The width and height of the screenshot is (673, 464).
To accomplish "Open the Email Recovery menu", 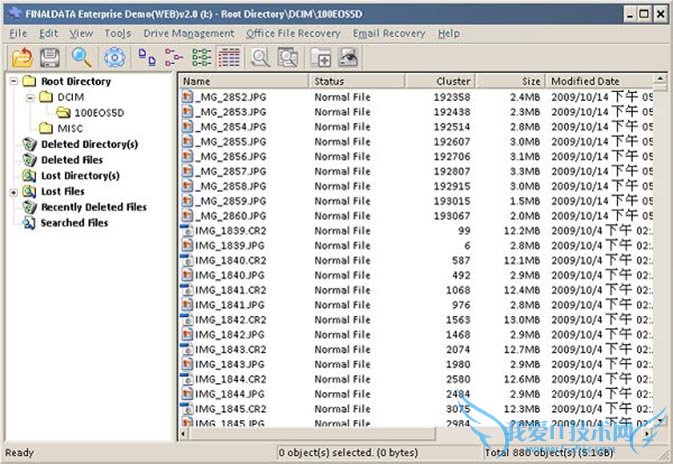I will [x=389, y=33].
